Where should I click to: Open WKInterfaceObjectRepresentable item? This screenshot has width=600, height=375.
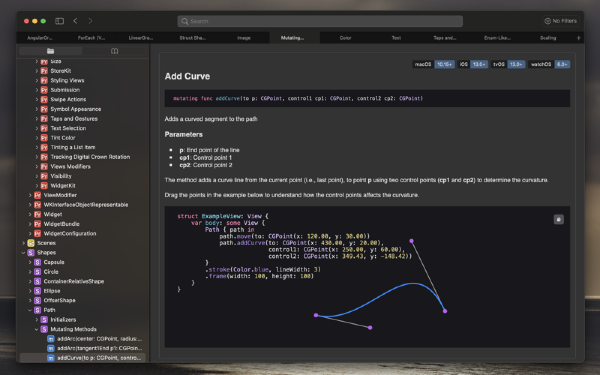pos(86,205)
